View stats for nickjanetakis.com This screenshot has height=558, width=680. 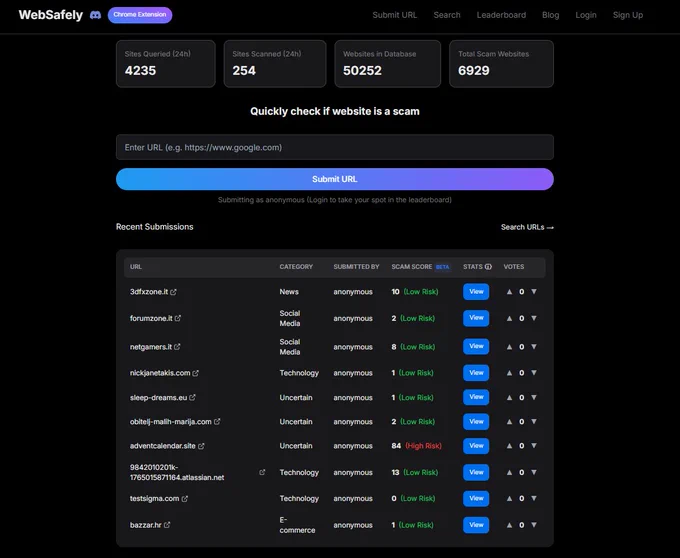coord(476,373)
